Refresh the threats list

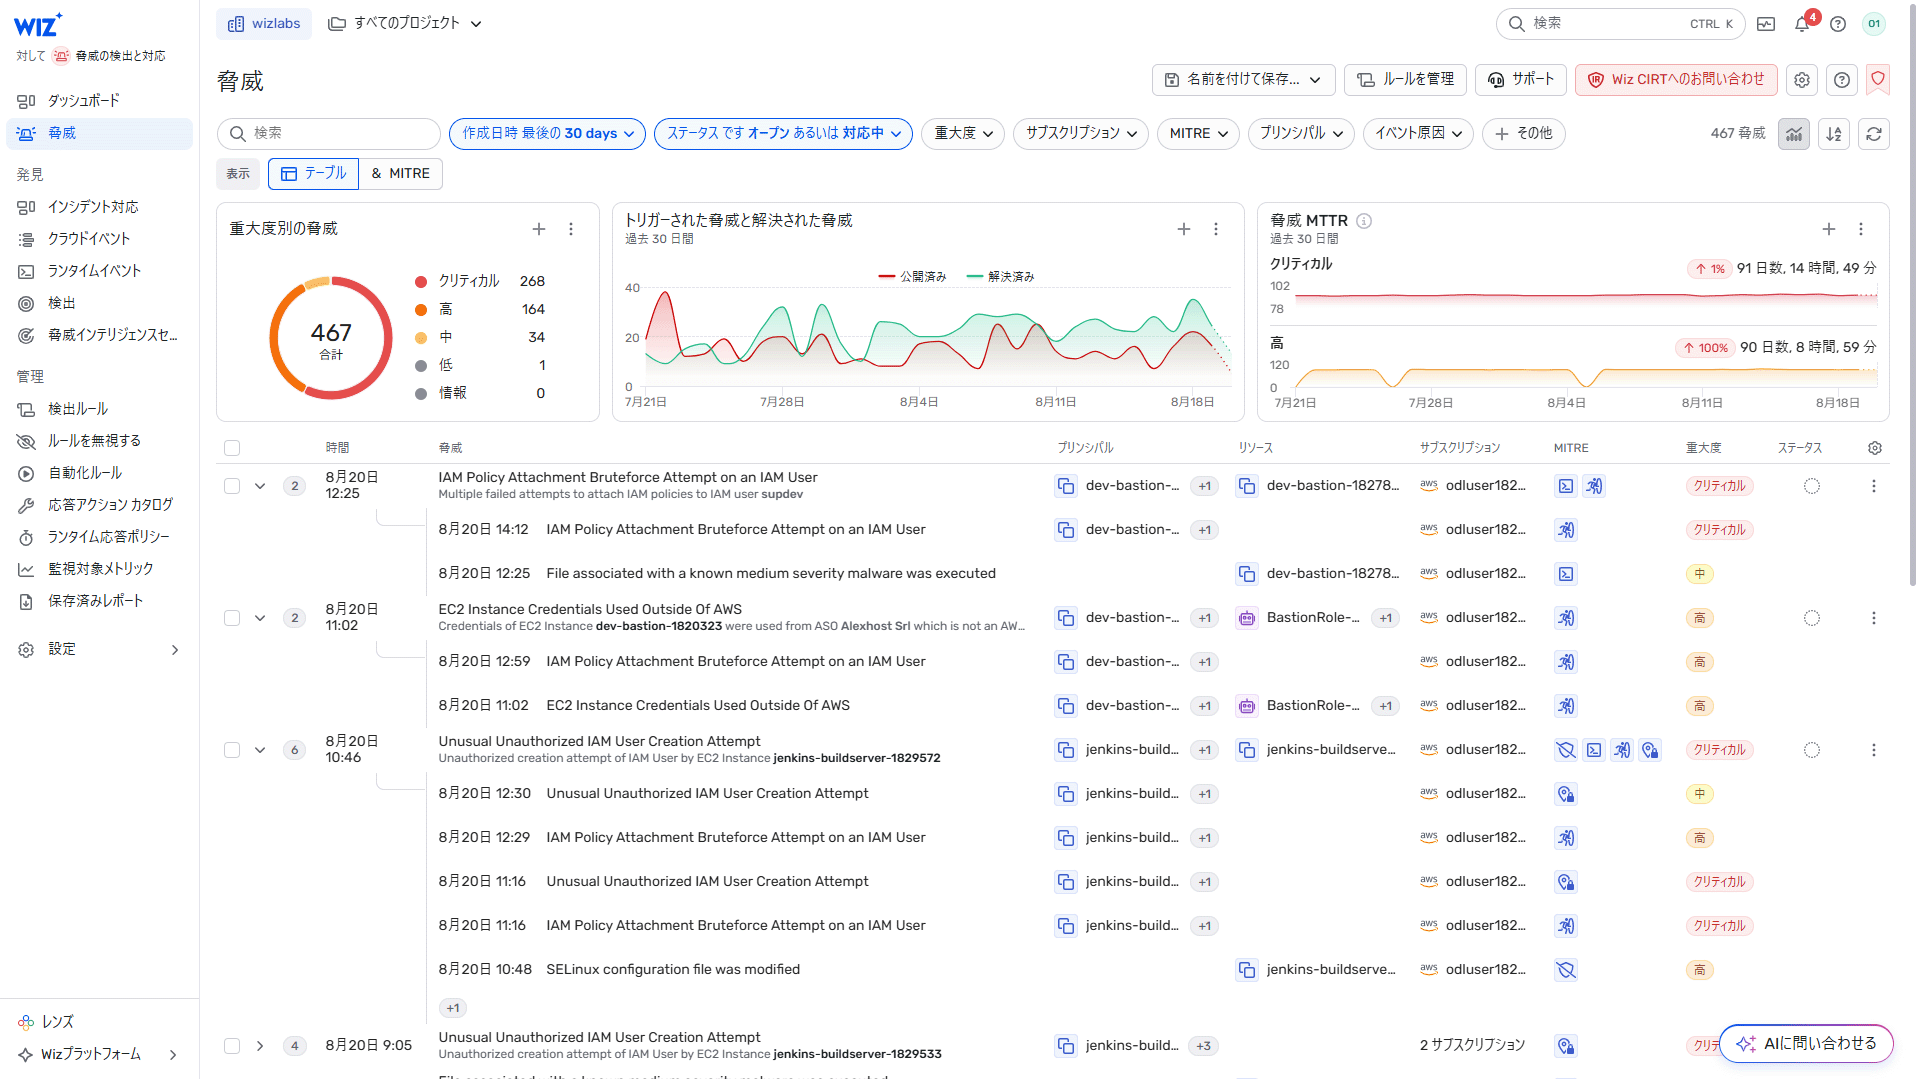point(1874,133)
